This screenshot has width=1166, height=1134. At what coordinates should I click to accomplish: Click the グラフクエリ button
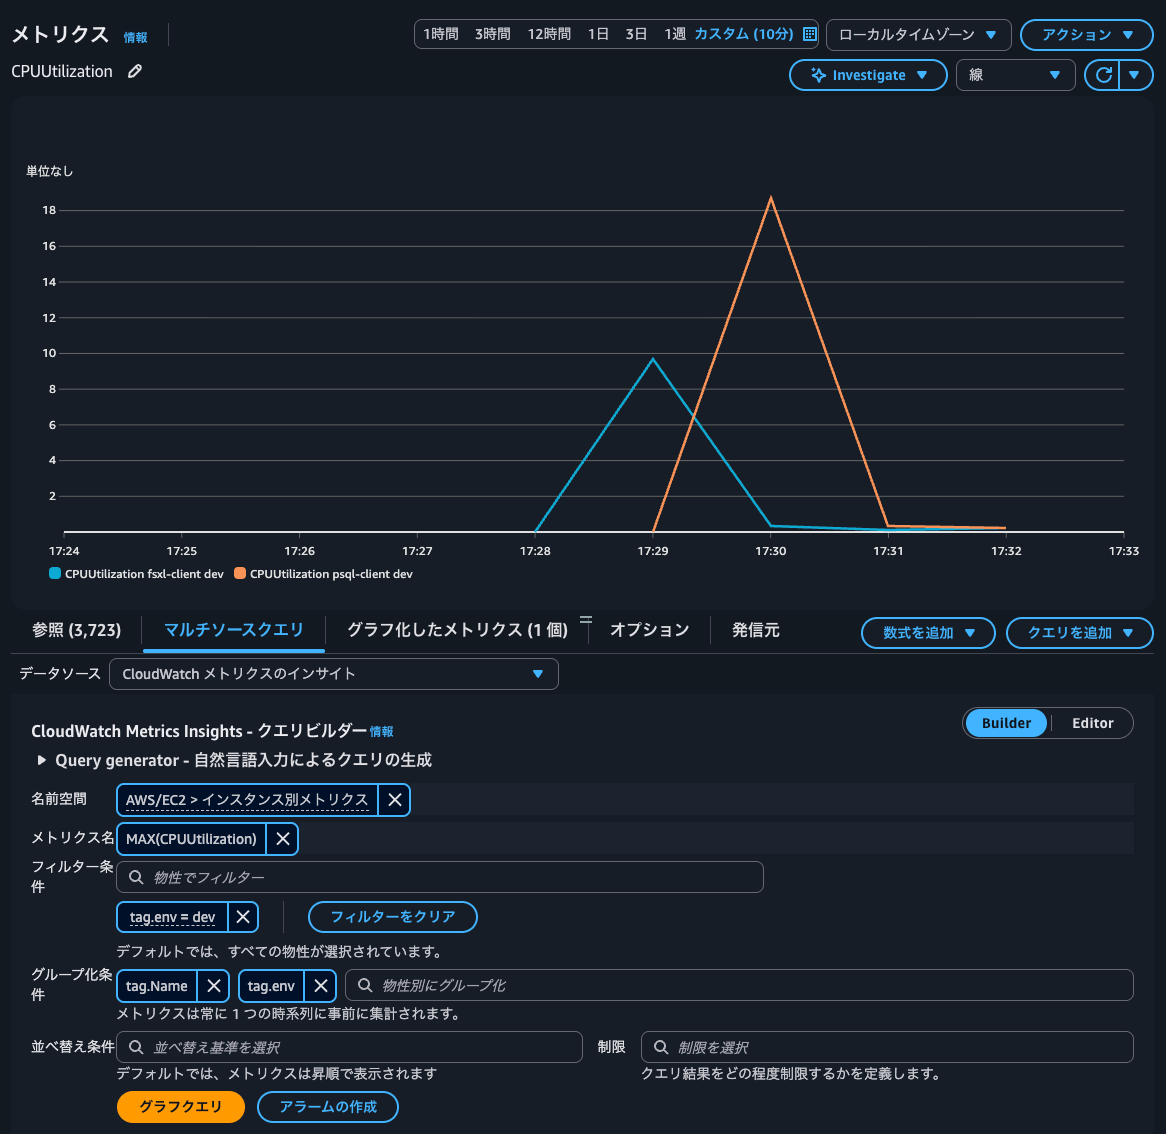180,1107
